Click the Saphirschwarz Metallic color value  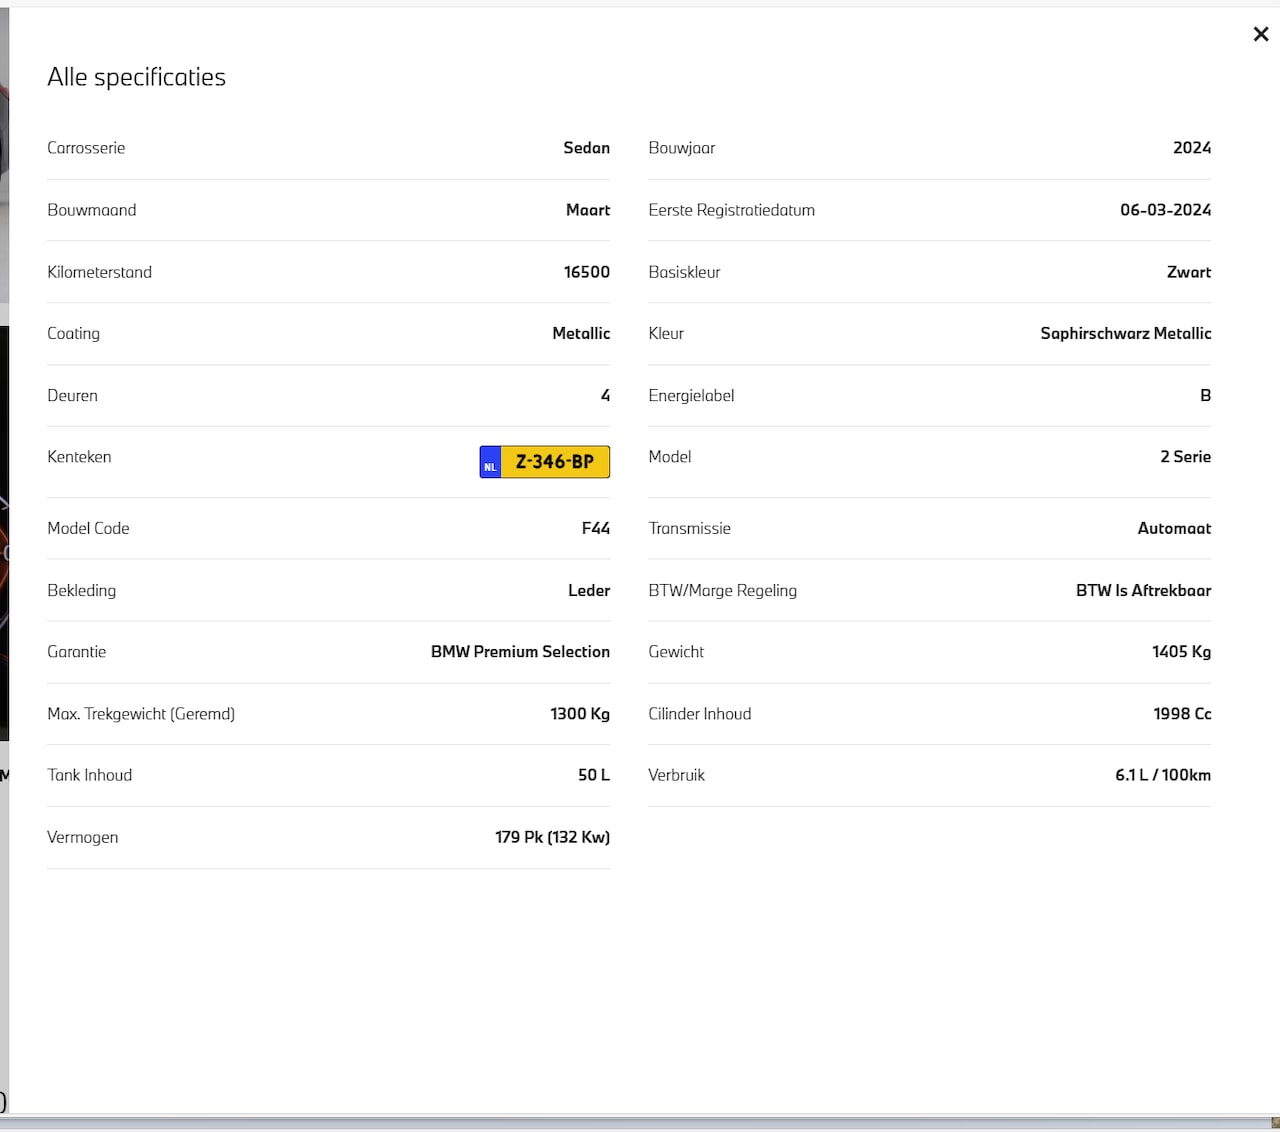click(1125, 334)
